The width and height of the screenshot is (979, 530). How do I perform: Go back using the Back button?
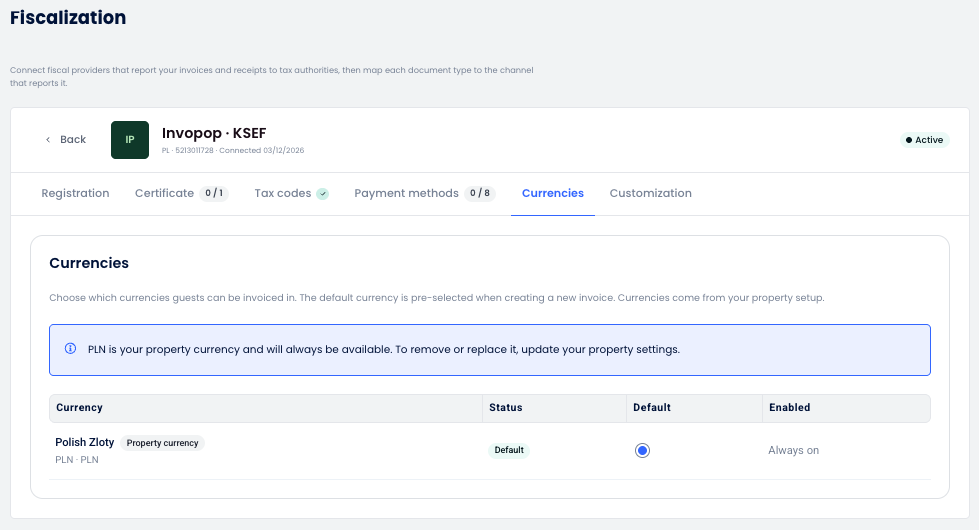tap(66, 140)
